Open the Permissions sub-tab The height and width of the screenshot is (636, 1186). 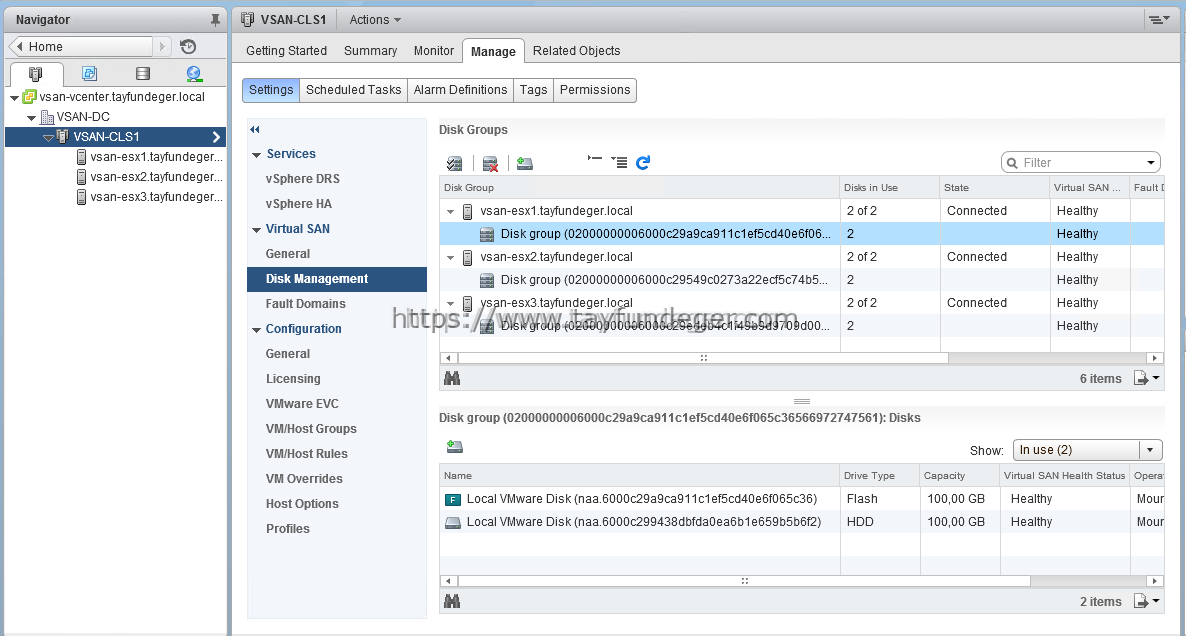[x=595, y=90]
